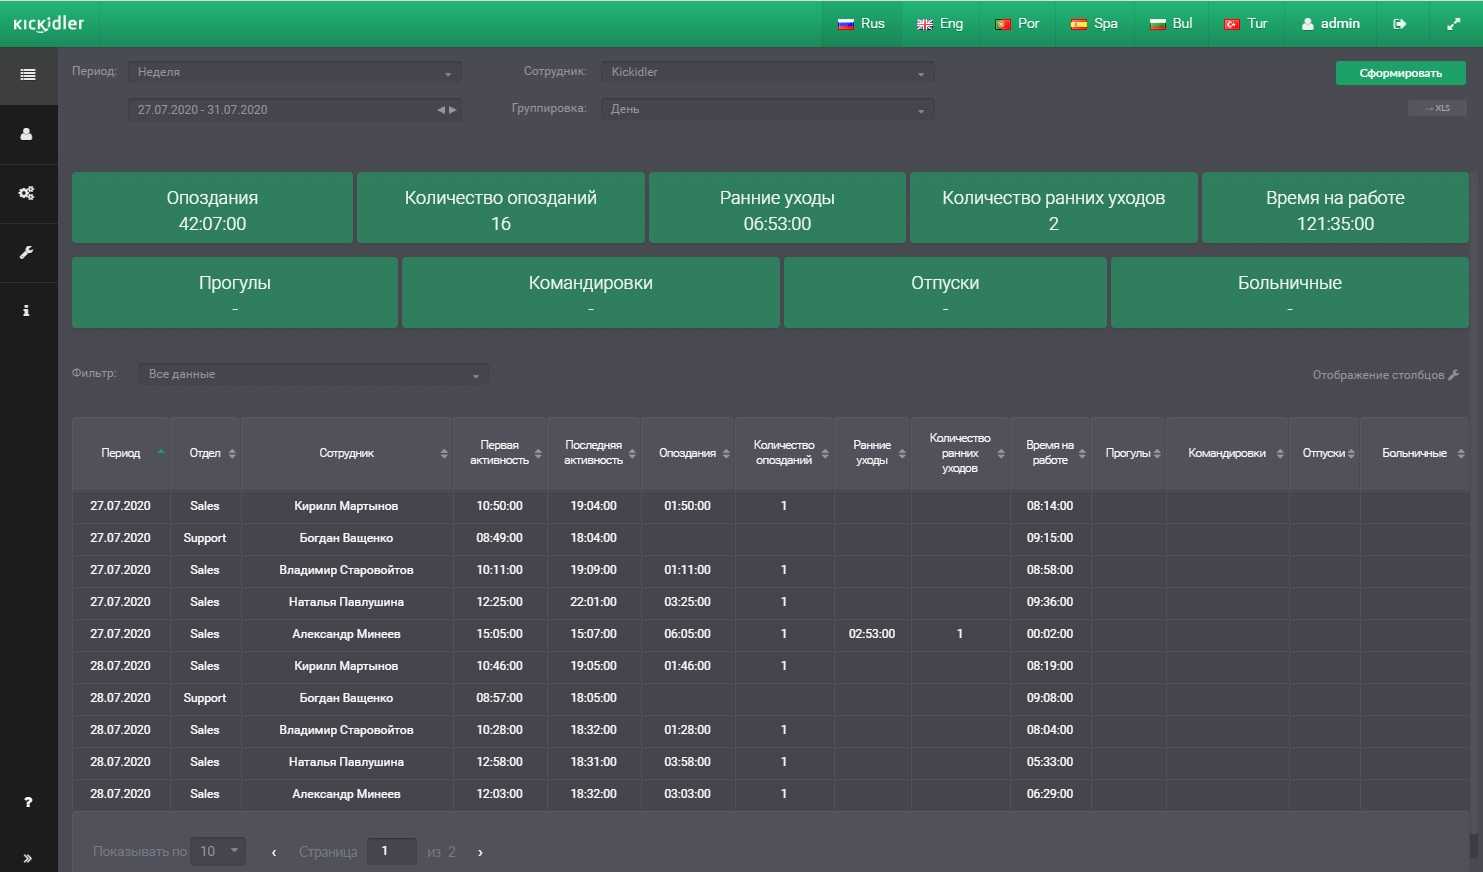The height and width of the screenshot is (872, 1483).
Task: Switch language to Eng
Action: [x=940, y=24]
